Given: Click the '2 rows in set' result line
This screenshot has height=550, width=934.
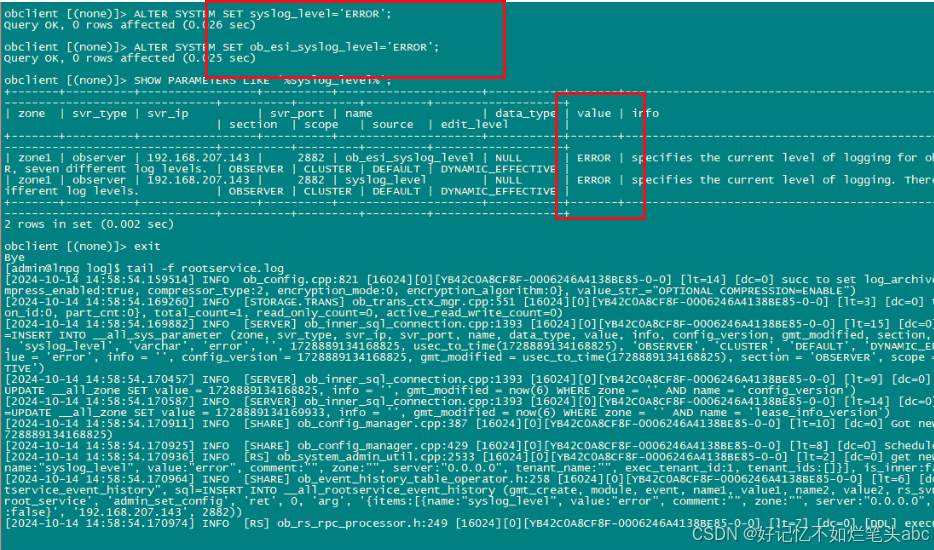Looking at the screenshot, I should click(89, 225).
